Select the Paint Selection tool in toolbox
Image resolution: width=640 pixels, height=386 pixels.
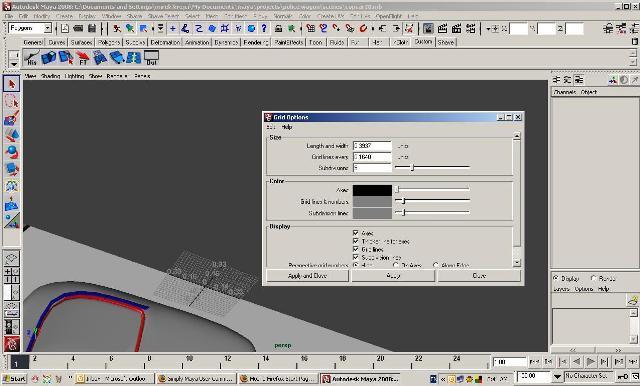click(x=11, y=118)
